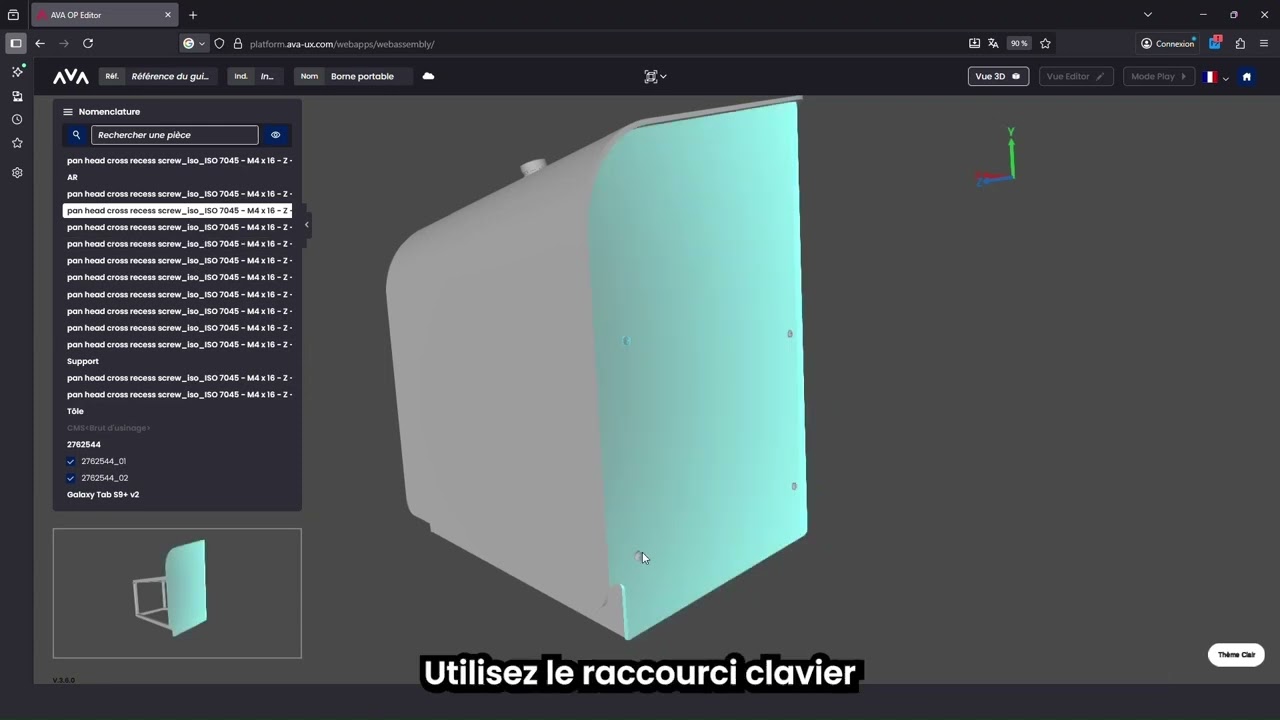Click the translate page icon
1280x720 pixels.
993,43
